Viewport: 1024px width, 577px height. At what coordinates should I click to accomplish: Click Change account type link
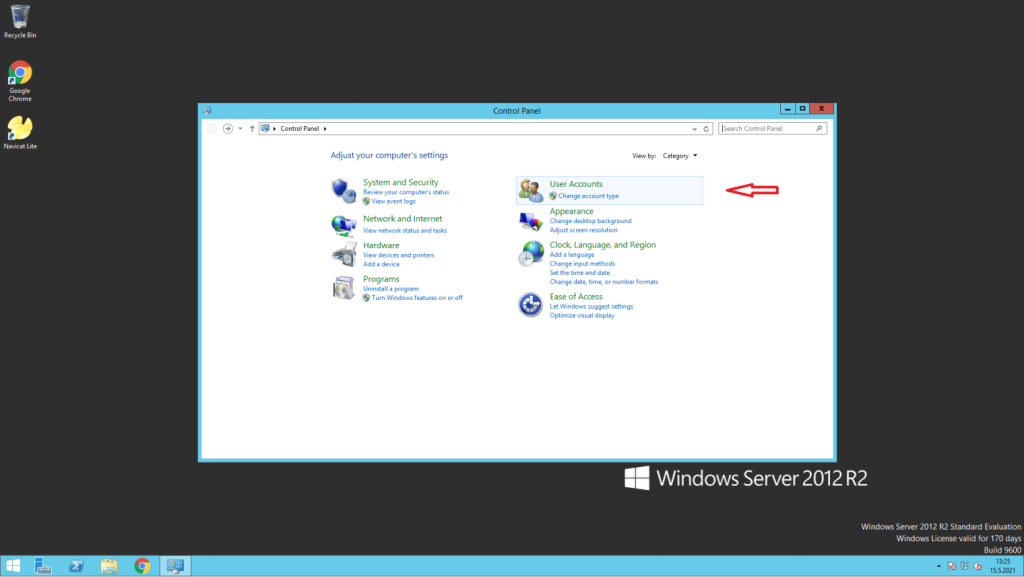pyautogui.click(x=588, y=196)
